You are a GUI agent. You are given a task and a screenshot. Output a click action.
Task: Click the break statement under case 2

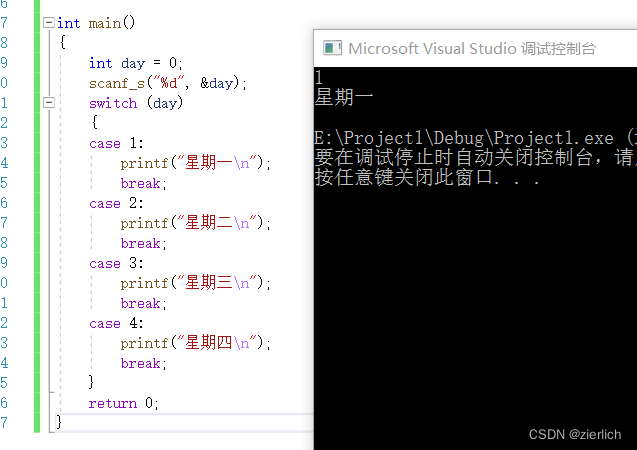click(x=143, y=243)
